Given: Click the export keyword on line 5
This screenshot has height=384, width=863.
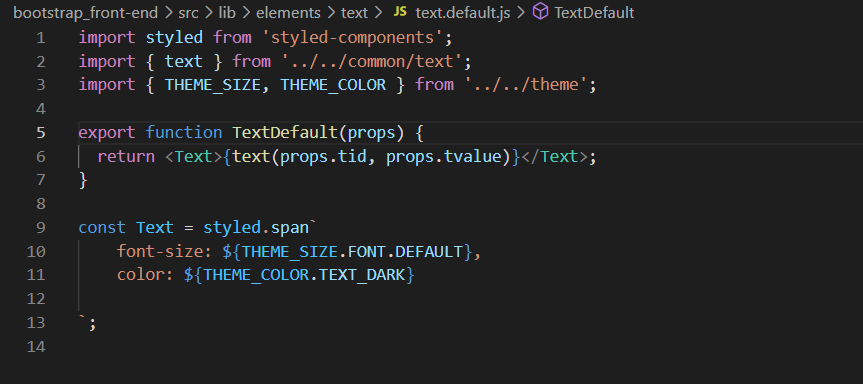Looking at the screenshot, I should [107, 133].
